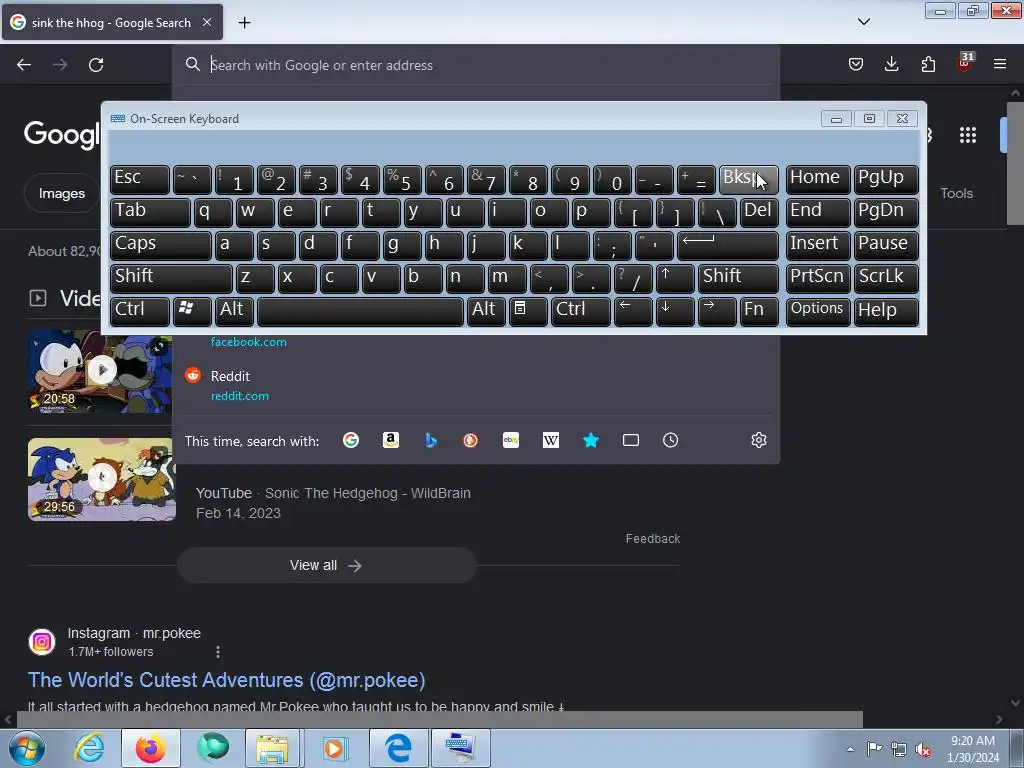Screen dimensions: 1024x768
Task: Search this time with Bing
Action: (x=430, y=440)
